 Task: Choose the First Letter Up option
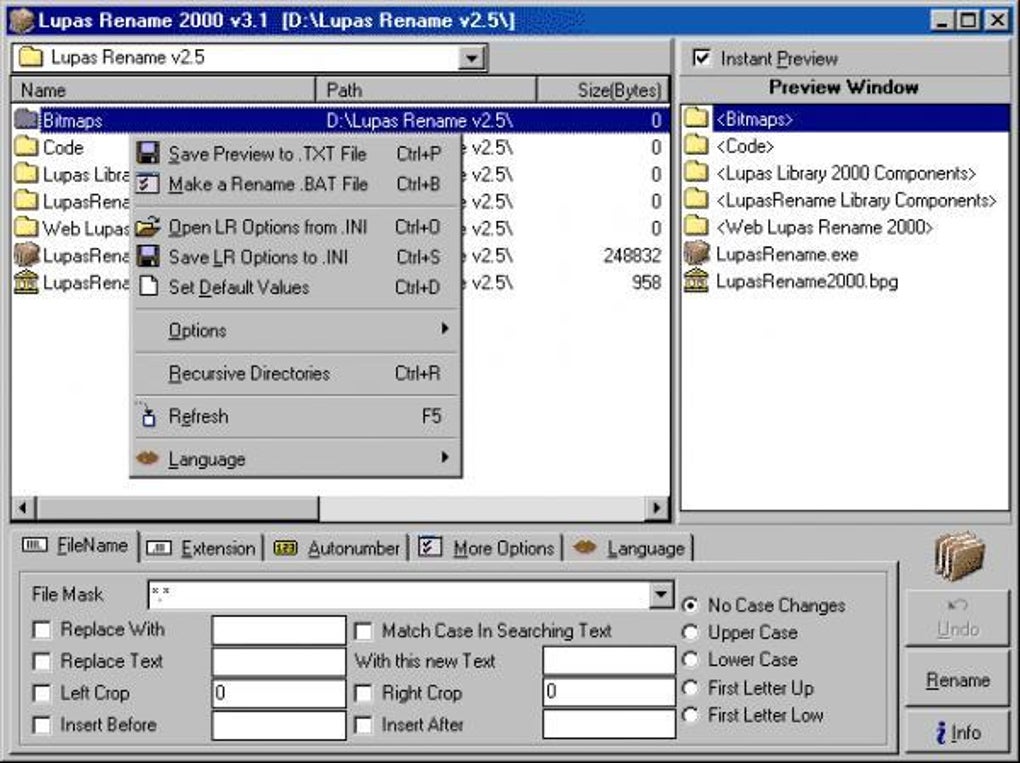[x=690, y=688]
